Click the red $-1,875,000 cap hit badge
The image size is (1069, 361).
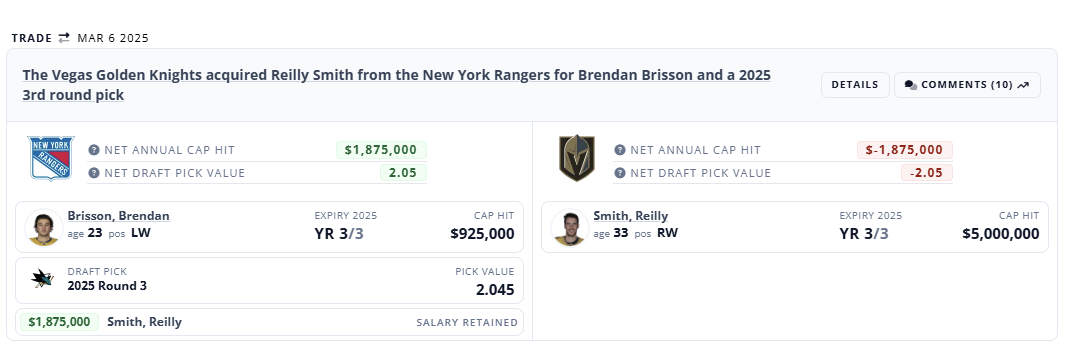[905, 150]
